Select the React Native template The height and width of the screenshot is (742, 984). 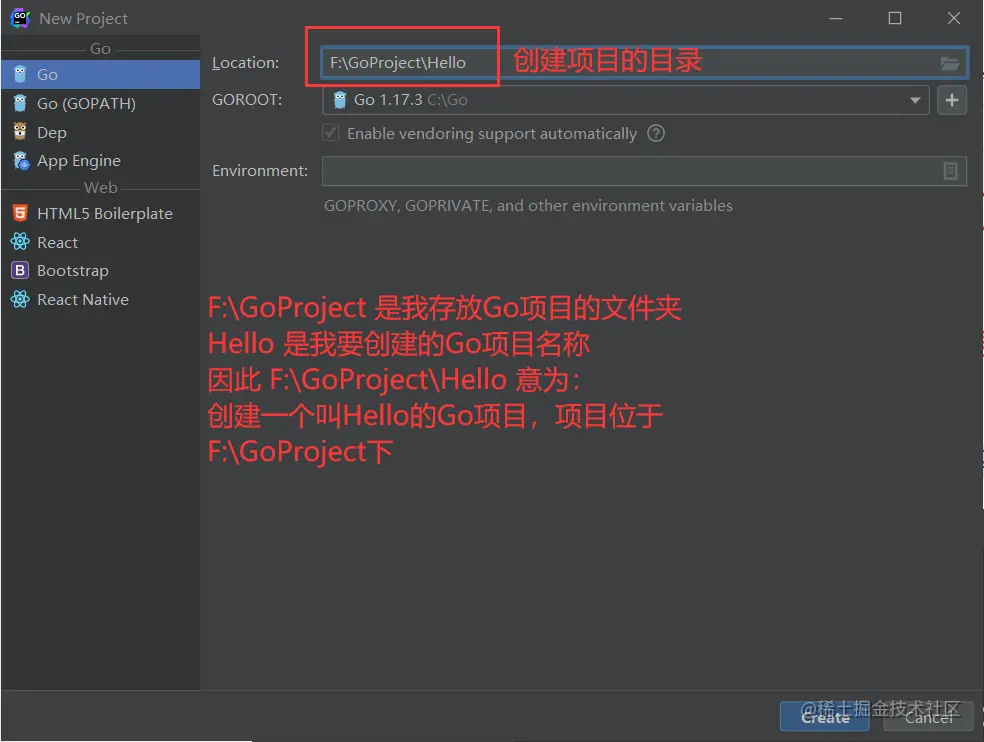100,299
